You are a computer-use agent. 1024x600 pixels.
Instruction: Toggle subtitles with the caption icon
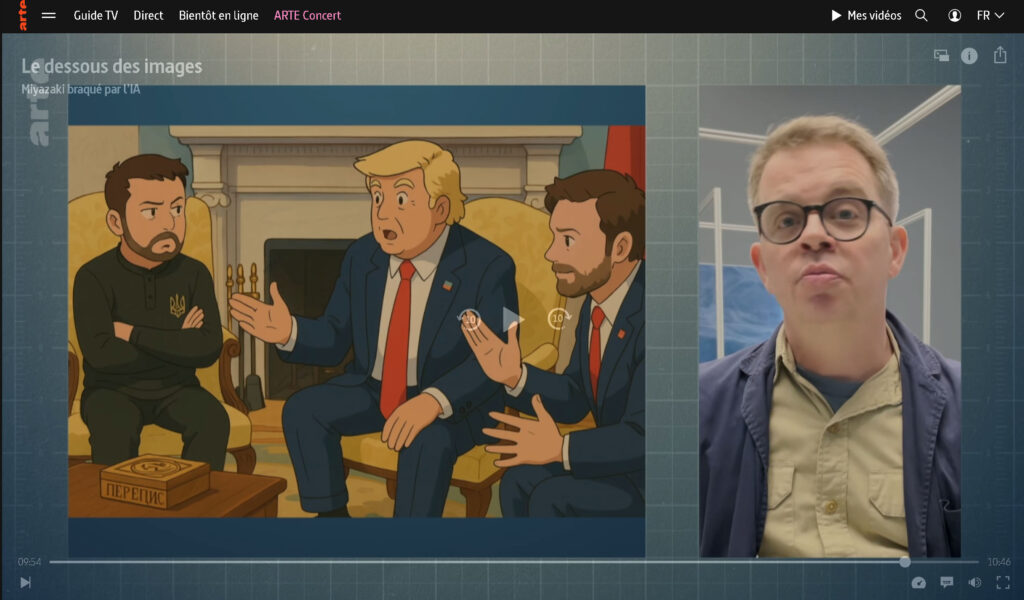click(947, 583)
